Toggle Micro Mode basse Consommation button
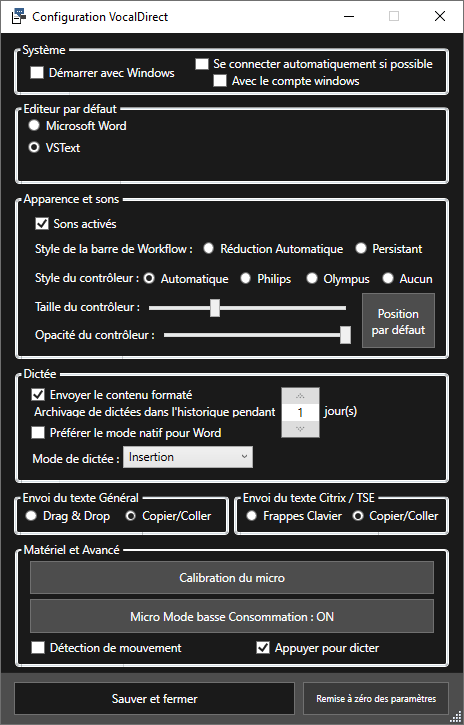The width and height of the screenshot is (464, 725). pos(232,616)
